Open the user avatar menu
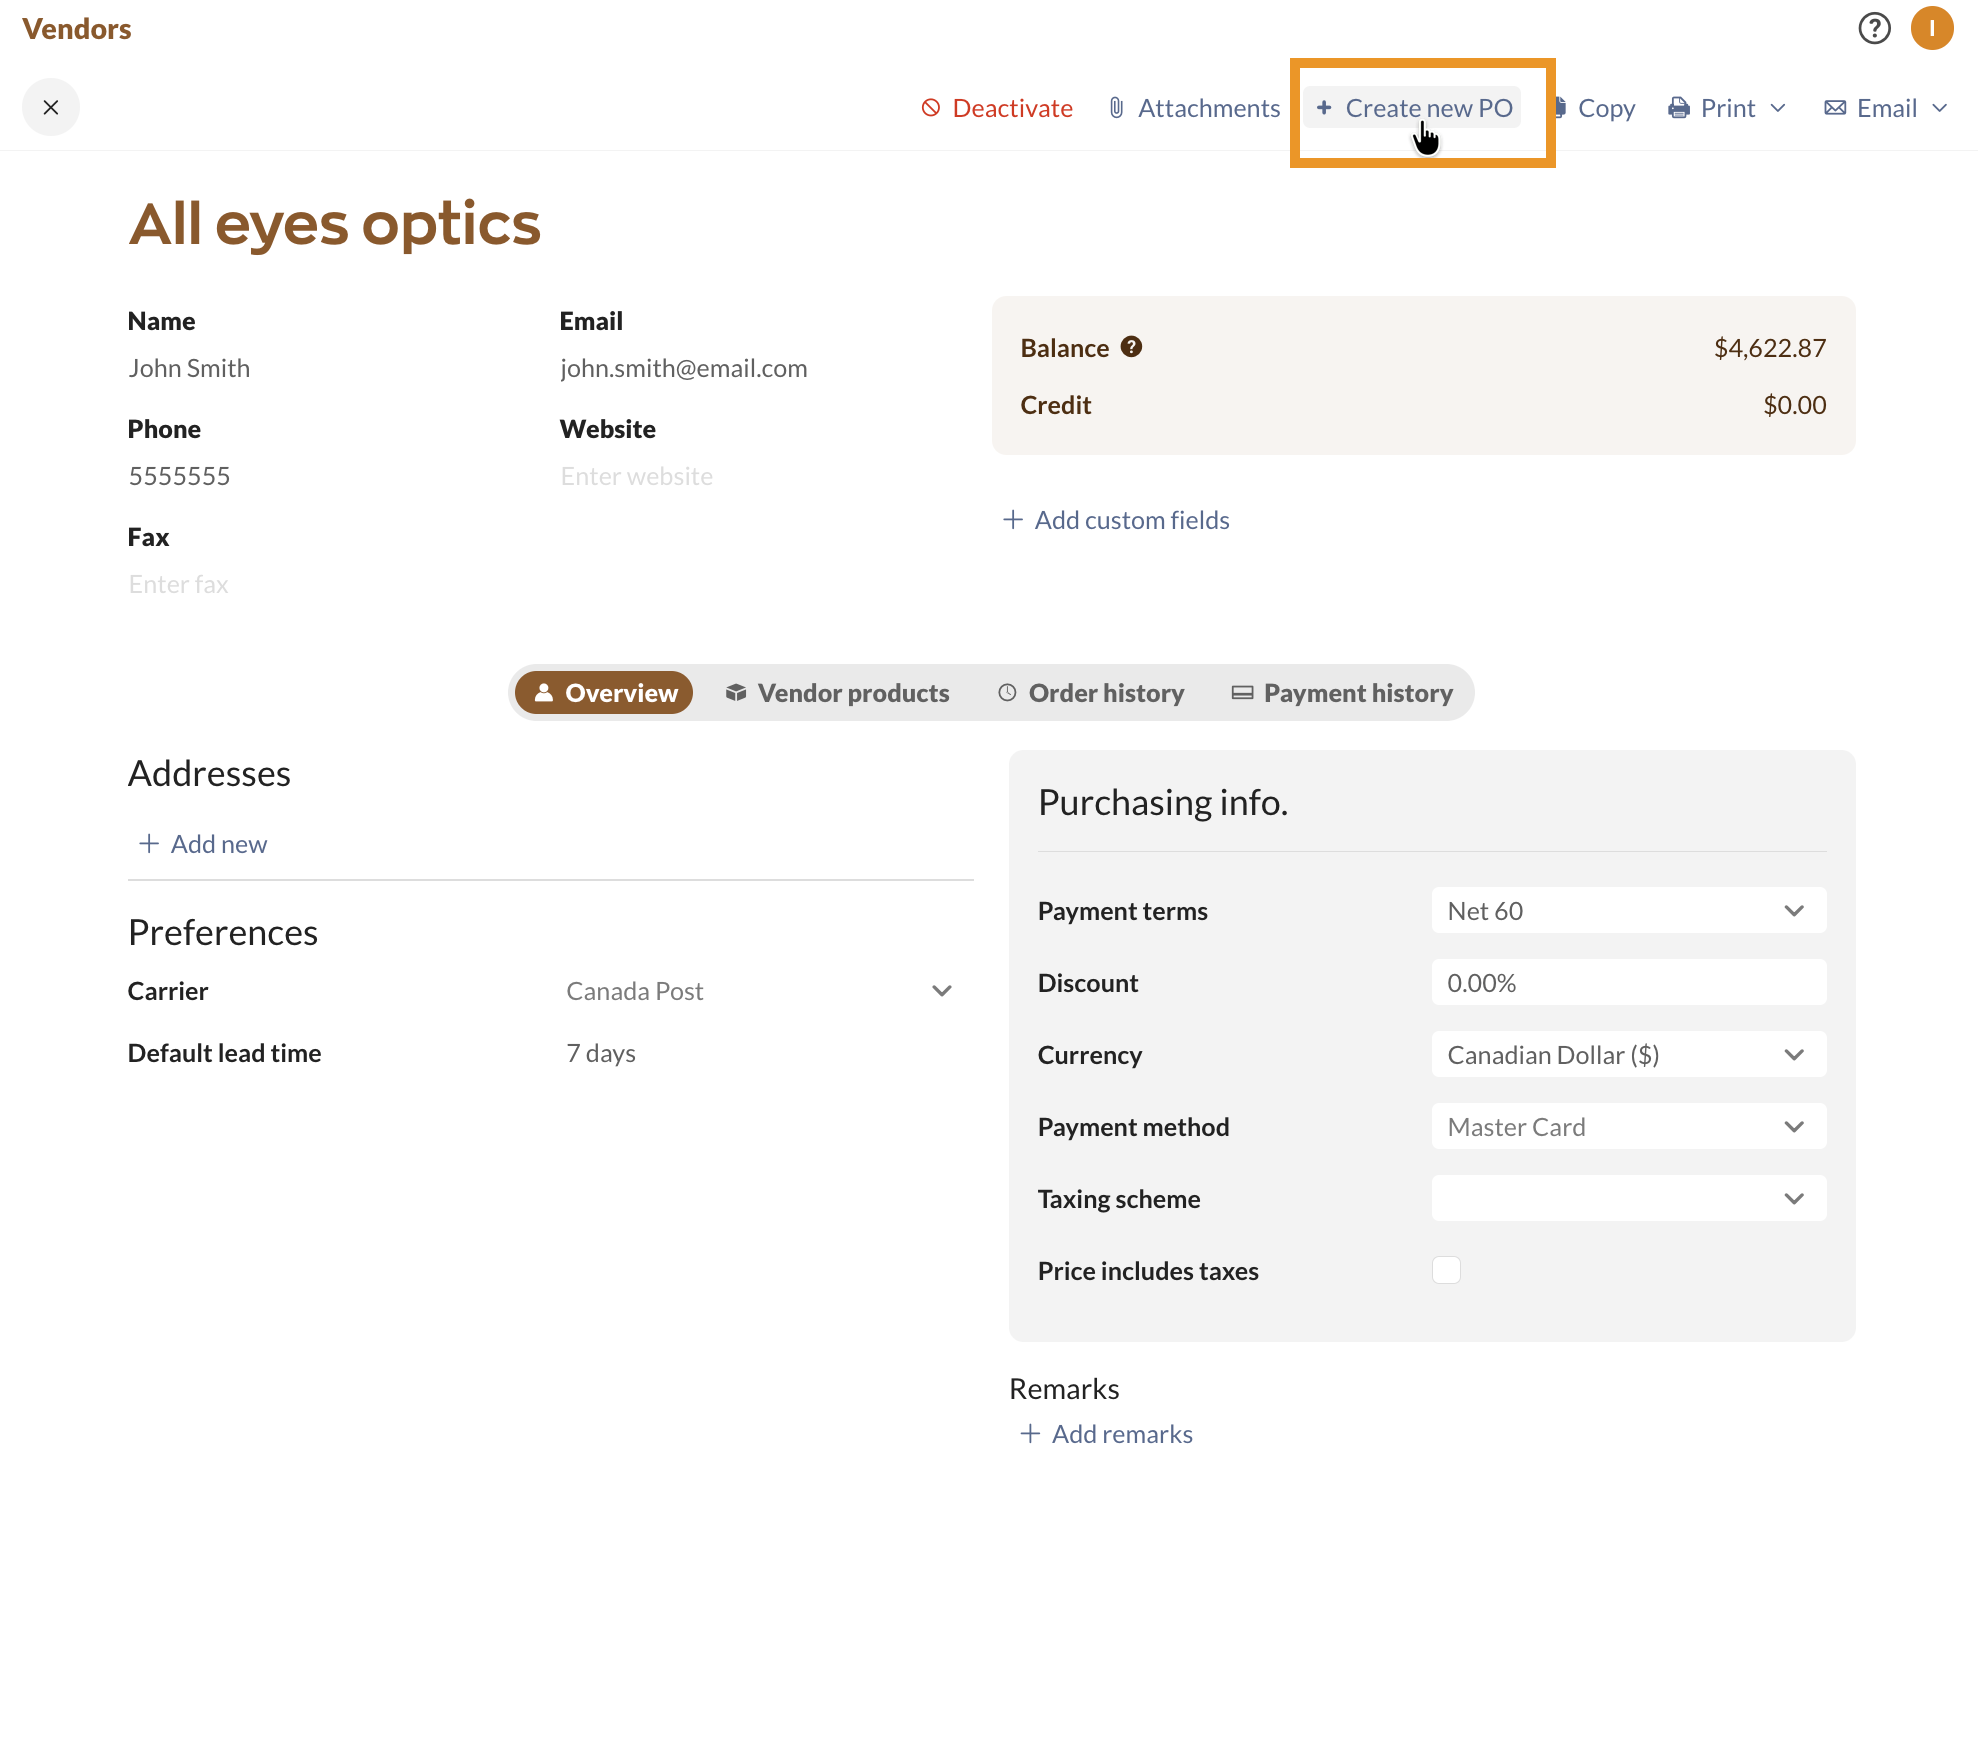This screenshot has width=1978, height=1738. point(1931,28)
